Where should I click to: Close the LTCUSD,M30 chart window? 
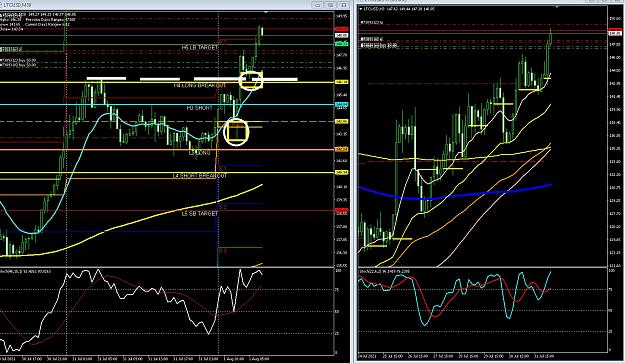pyautogui.click(x=344, y=5)
